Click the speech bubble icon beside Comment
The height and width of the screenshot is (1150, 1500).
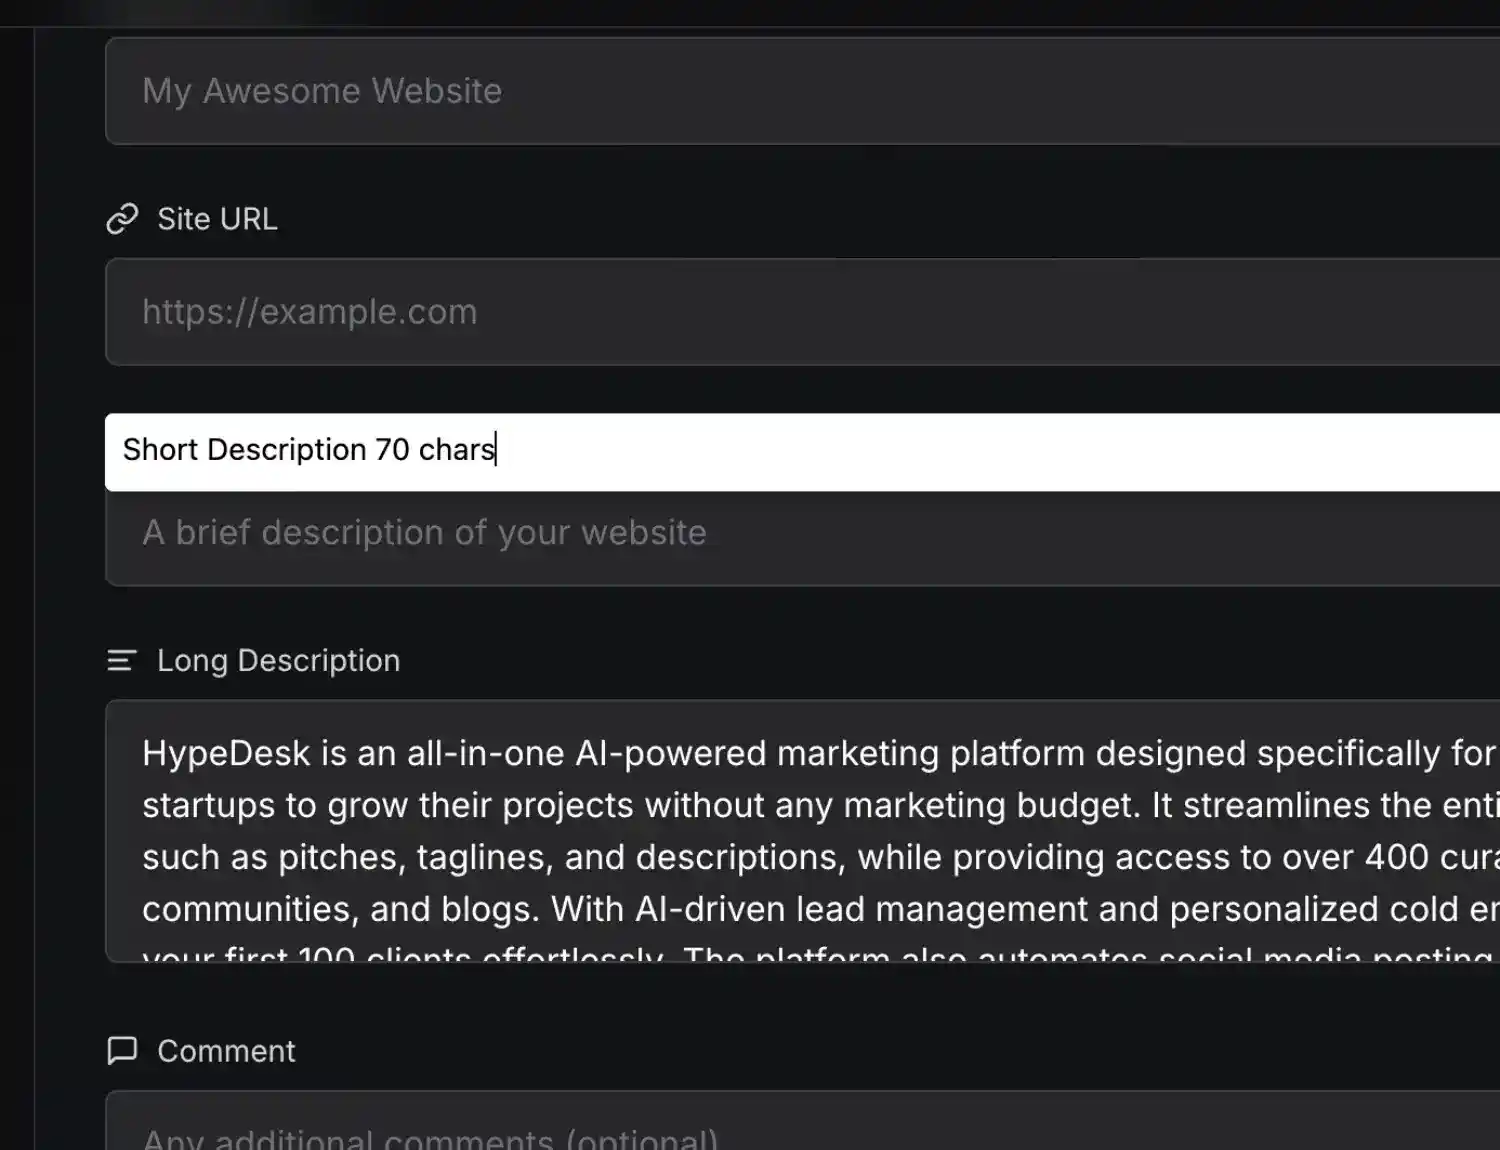(121, 1050)
